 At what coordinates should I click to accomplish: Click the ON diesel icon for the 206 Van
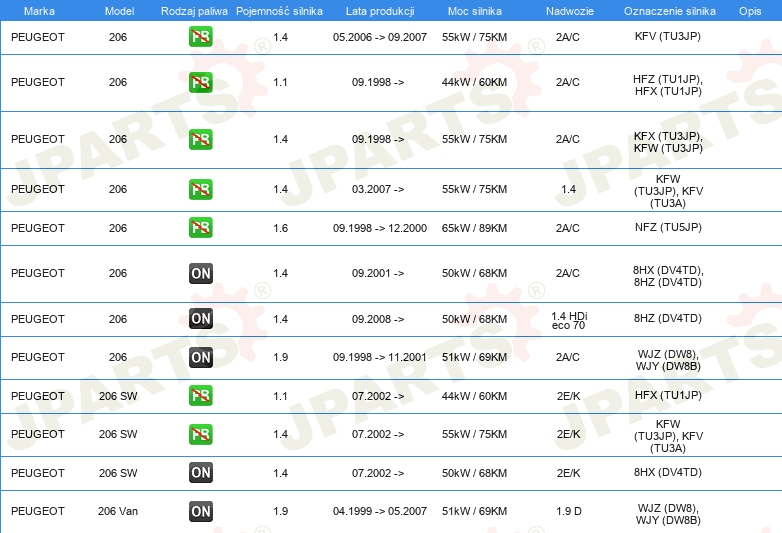(x=201, y=511)
